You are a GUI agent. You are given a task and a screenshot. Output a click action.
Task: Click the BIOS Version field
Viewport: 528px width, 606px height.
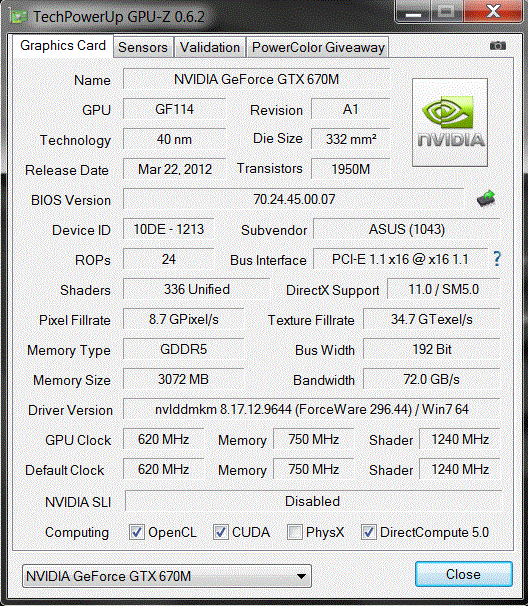[294, 199]
